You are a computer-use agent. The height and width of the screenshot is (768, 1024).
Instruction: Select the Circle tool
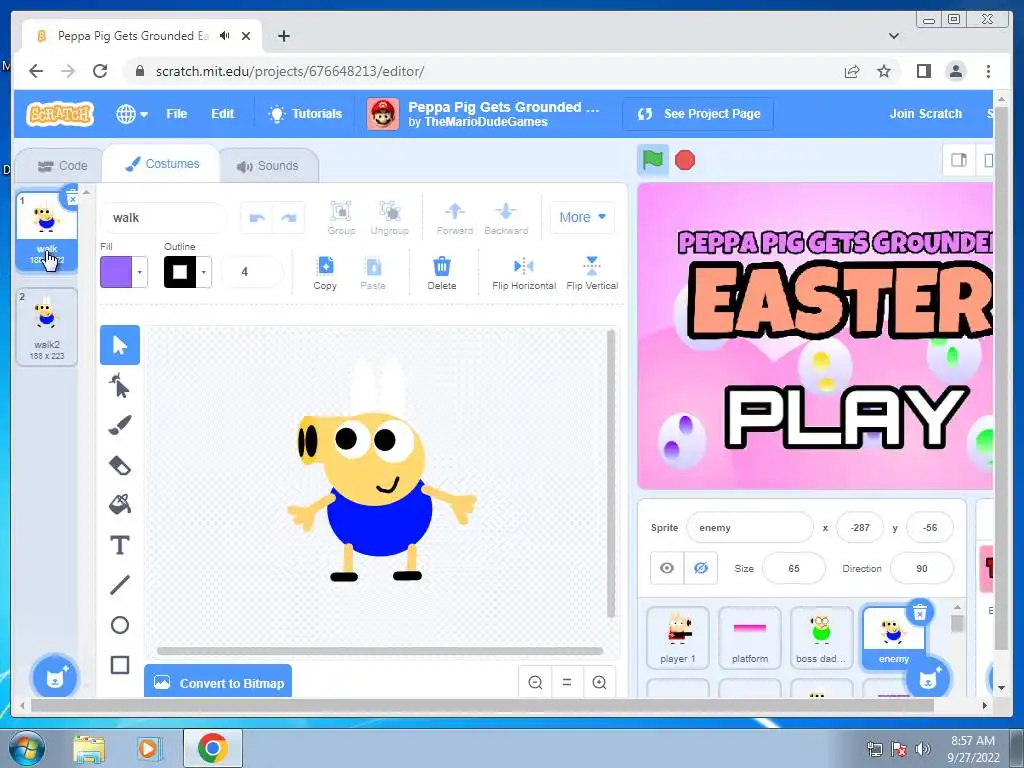click(120, 625)
